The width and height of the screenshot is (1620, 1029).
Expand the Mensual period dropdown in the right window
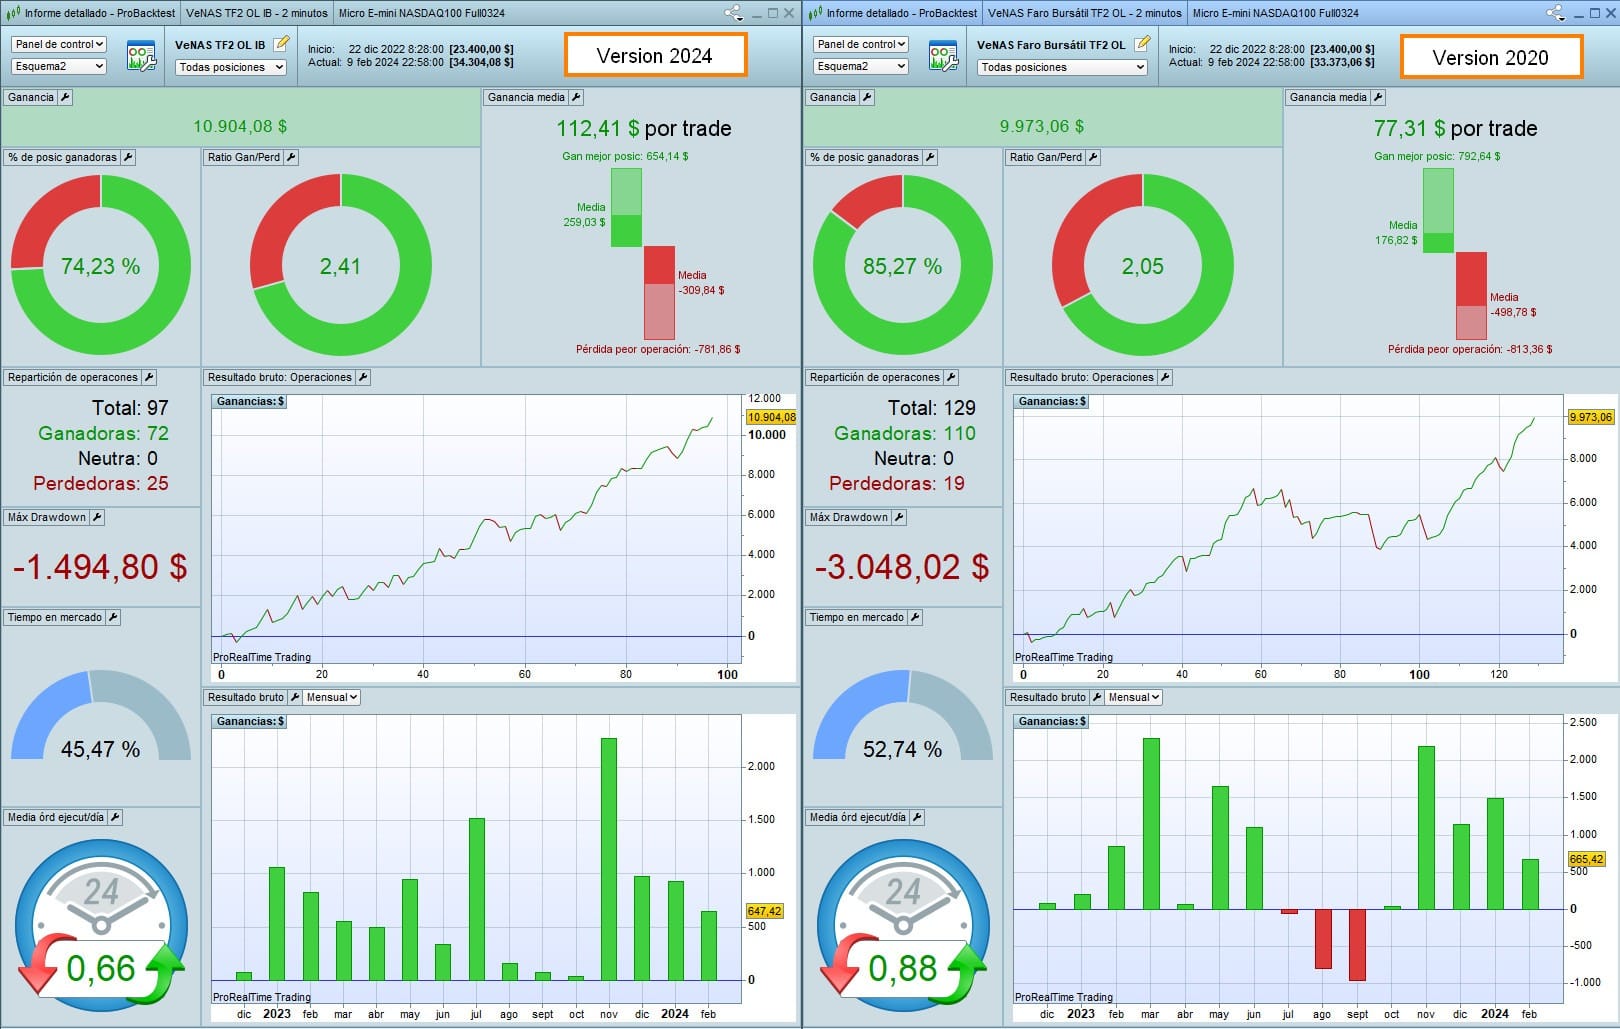point(1134,697)
